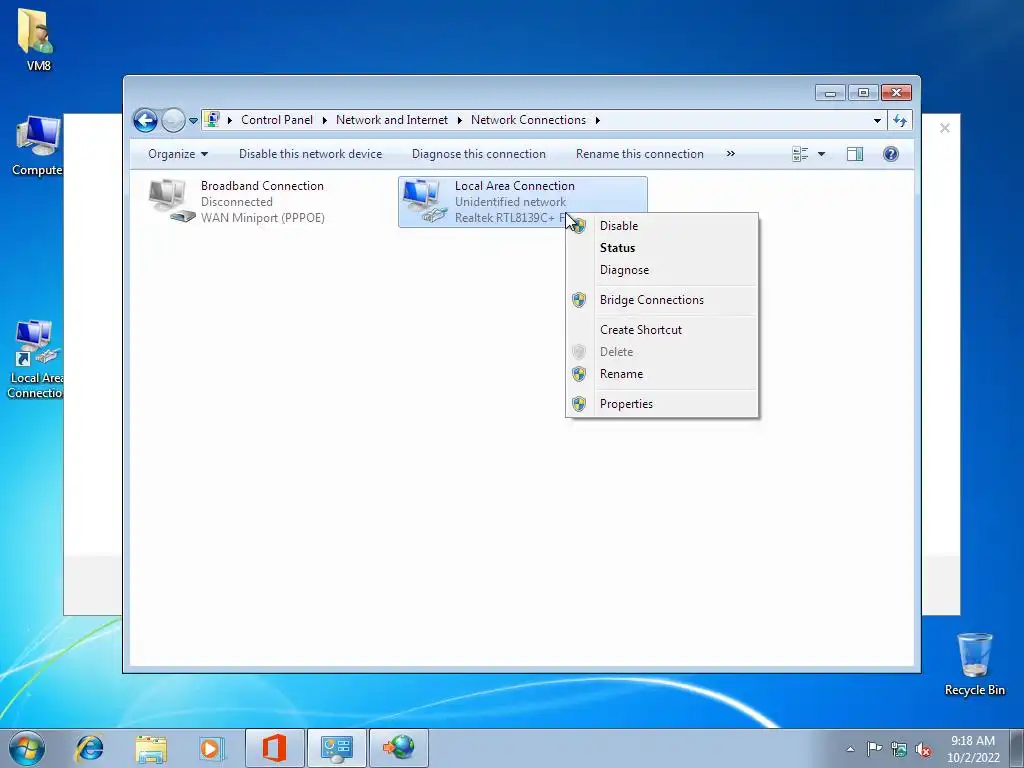This screenshot has height=768, width=1024.
Task: Open Microsoft Office taskbar icon
Action: coord(274,748)
